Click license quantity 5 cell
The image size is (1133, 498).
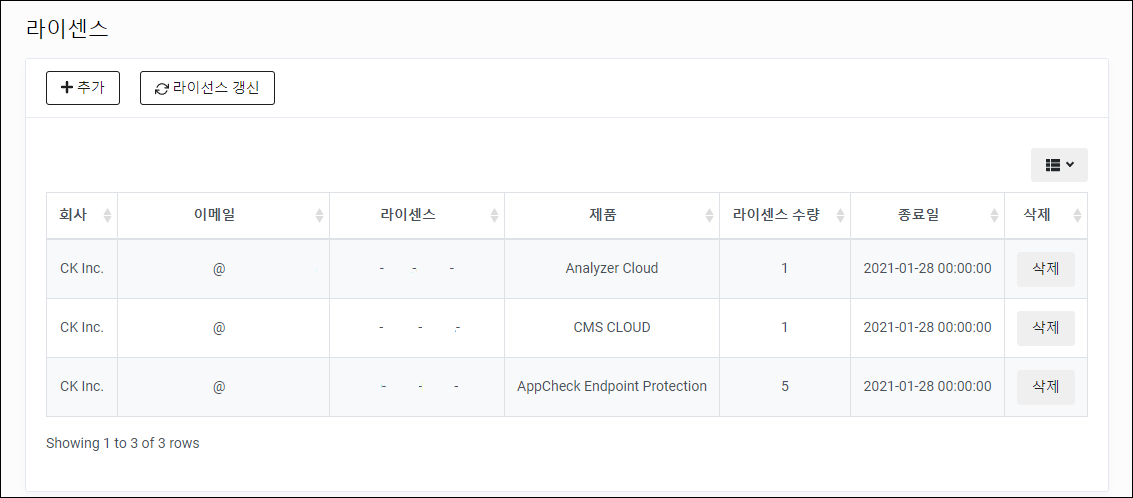(785, 387)
